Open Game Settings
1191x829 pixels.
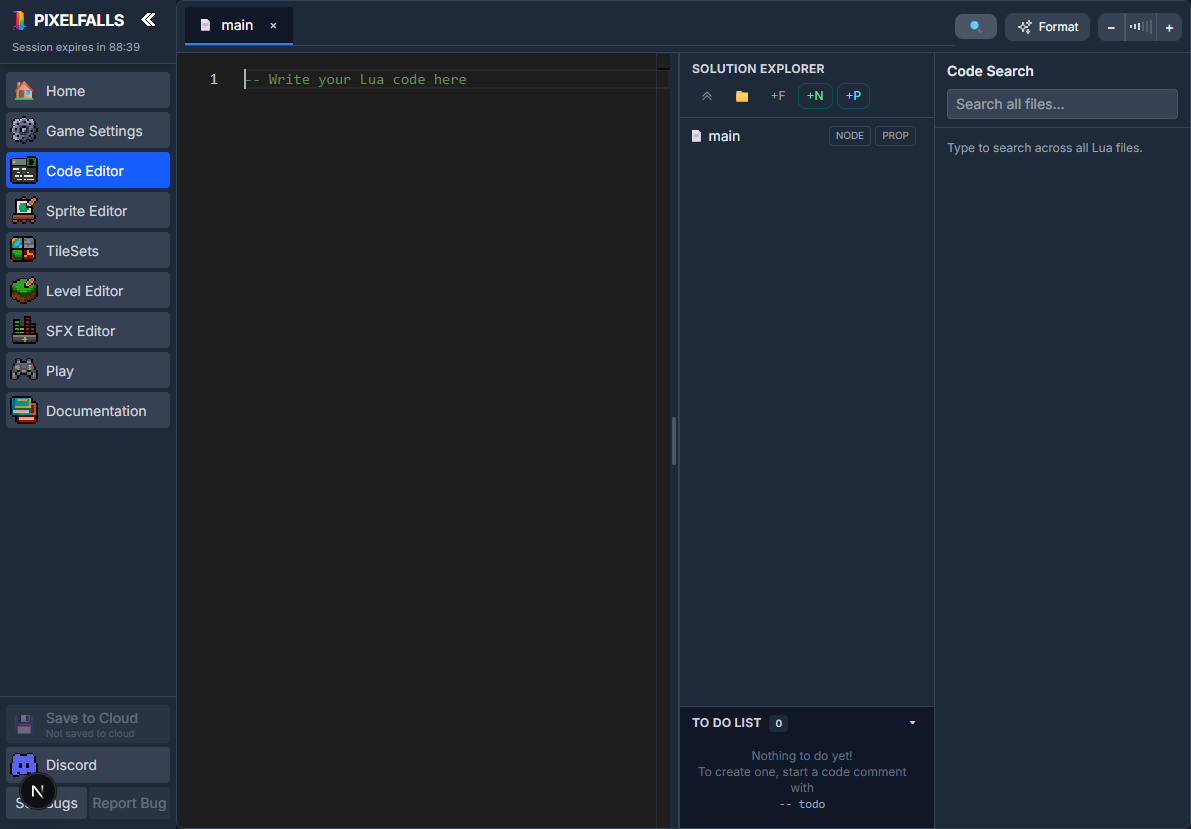pos(88,131)
